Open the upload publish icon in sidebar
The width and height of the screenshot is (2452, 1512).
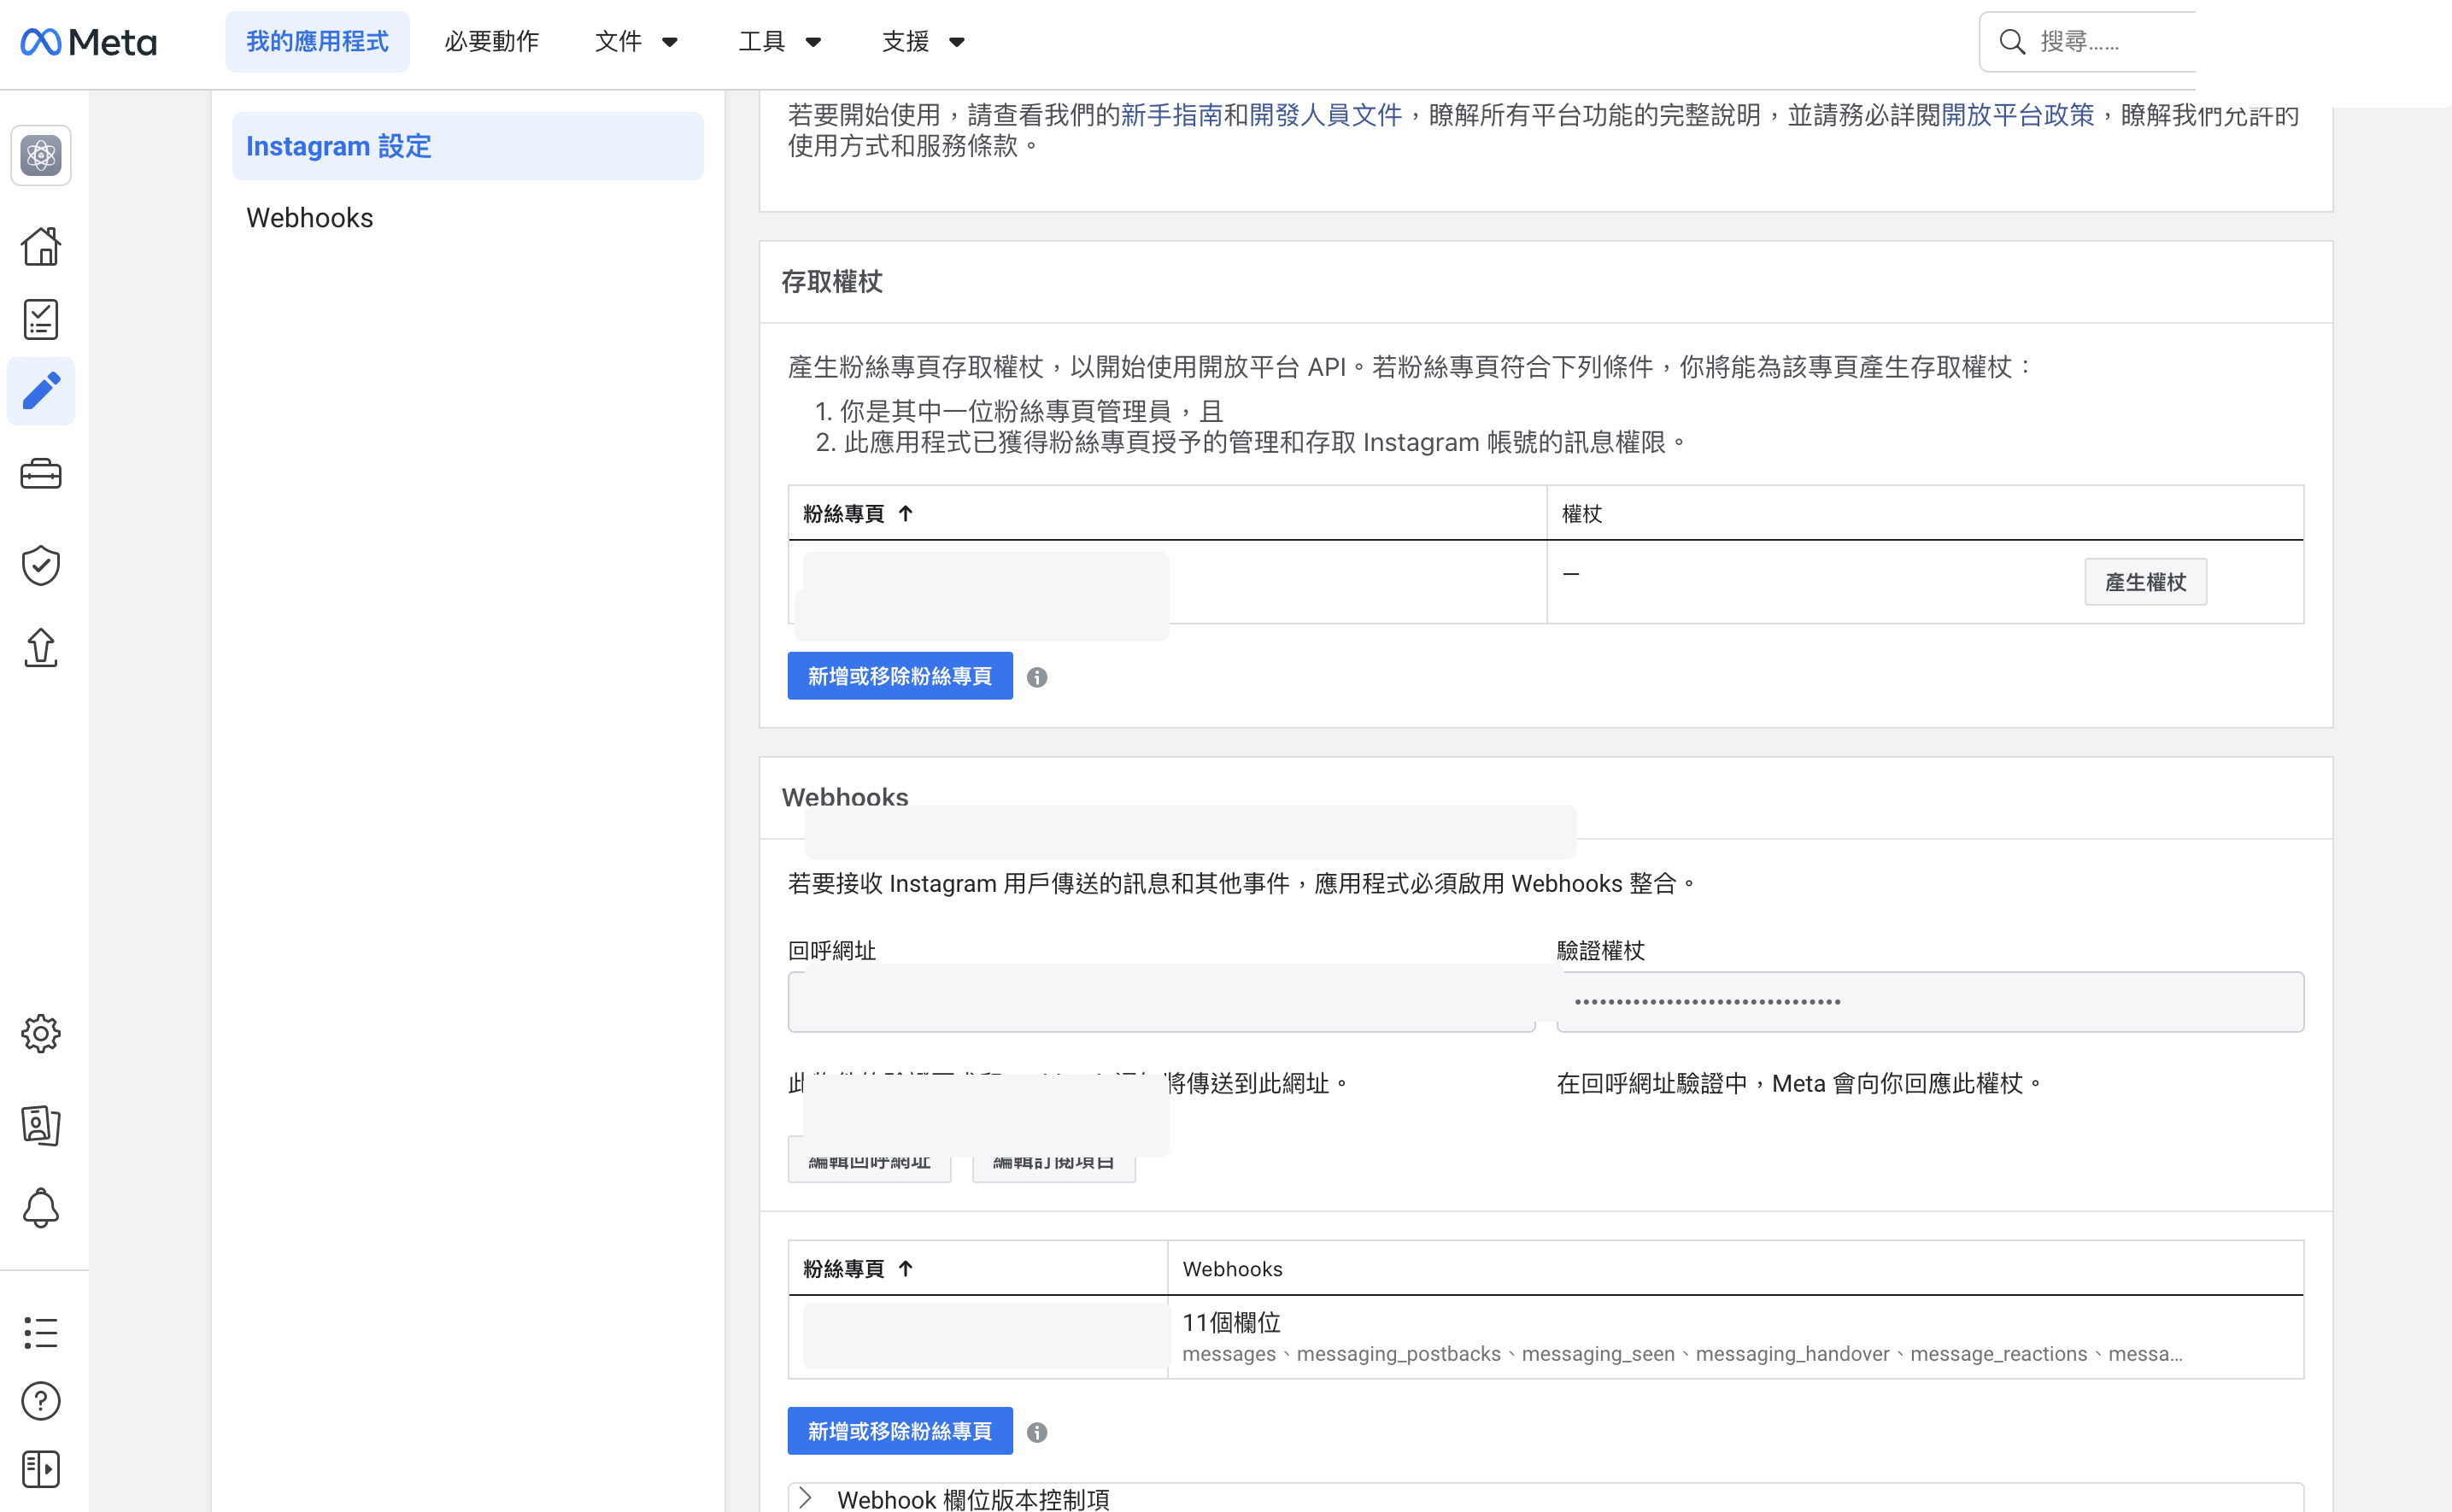[x=41, y=648]
